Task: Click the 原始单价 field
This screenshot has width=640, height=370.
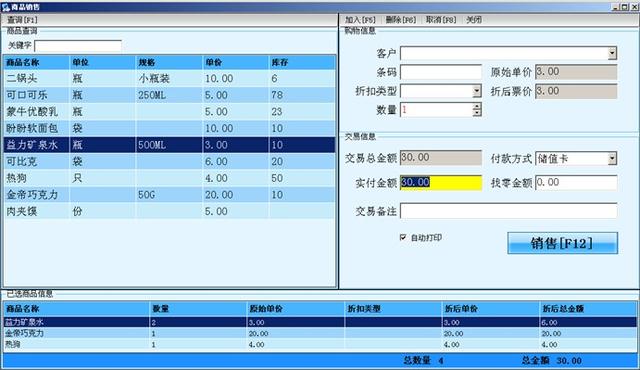Action: pyautogui.click(x=576, y=72)
